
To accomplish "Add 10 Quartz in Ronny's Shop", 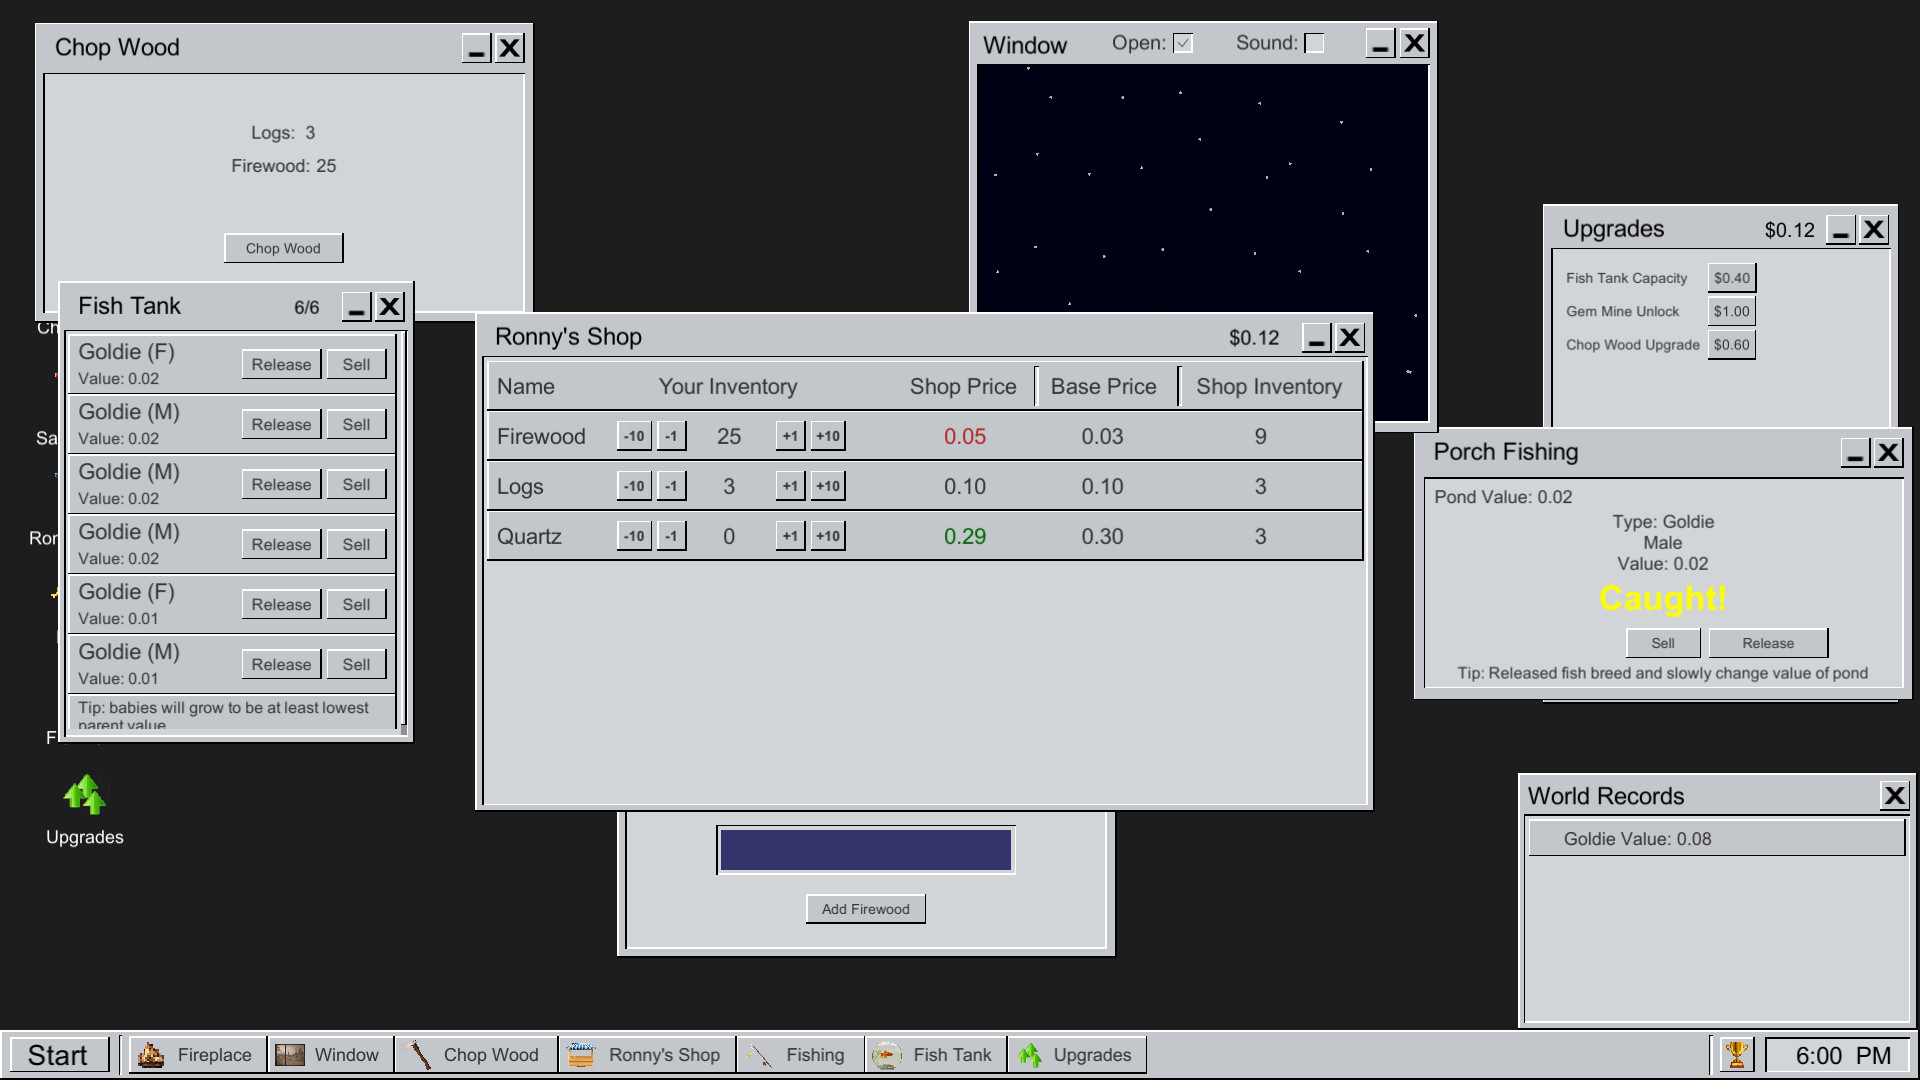I will click(x=828, y=536).
